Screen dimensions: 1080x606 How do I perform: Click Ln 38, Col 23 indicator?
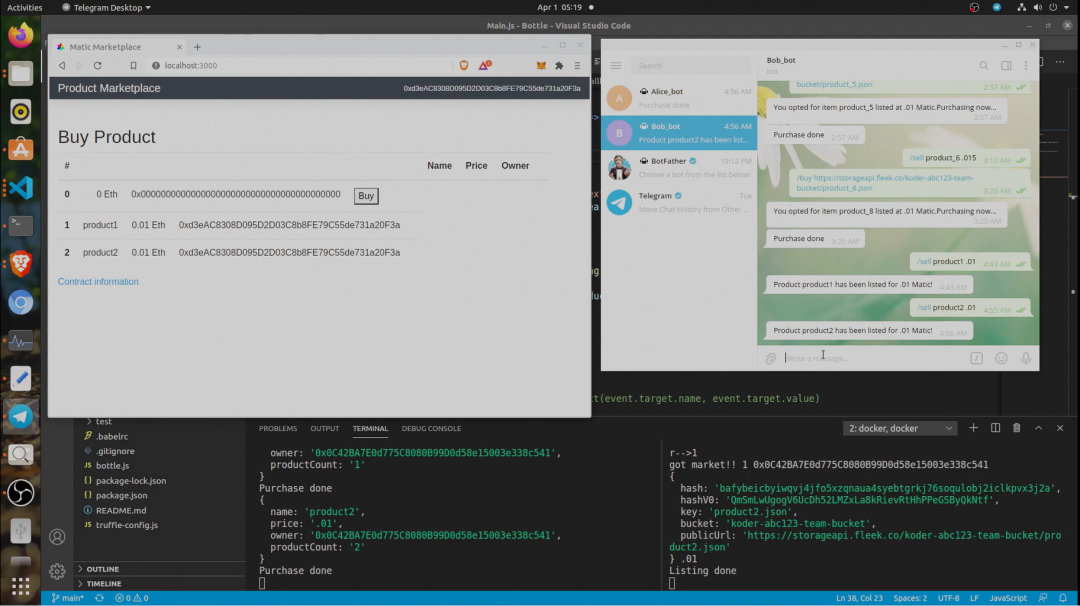859,598
